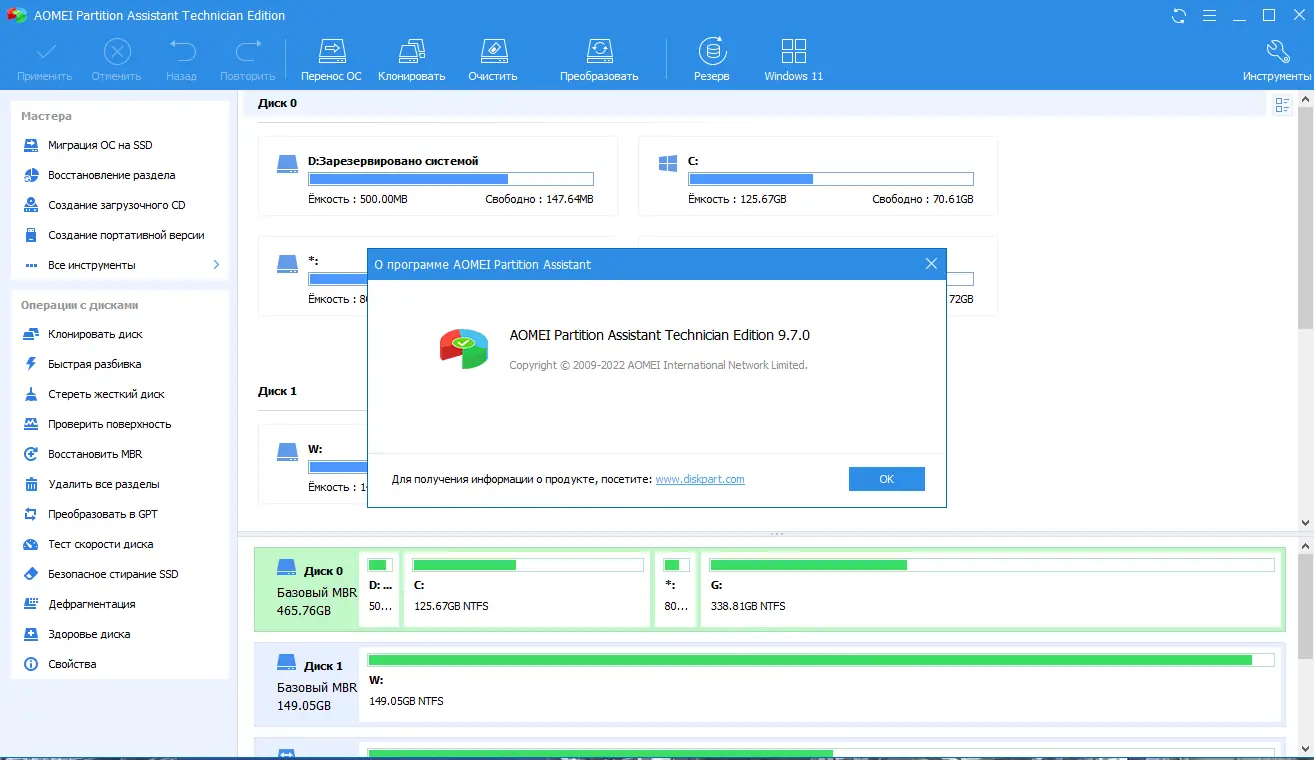
Task: Run Тест скорости диска
Action: pos(101,544)
